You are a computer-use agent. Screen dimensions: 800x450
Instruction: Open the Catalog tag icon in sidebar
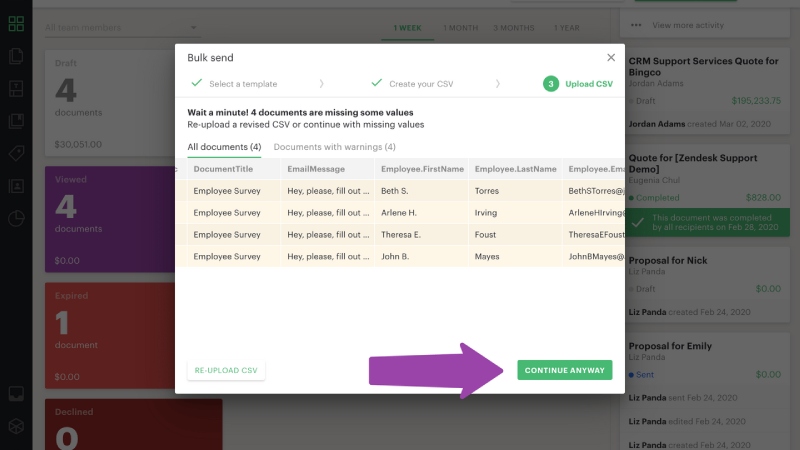click(16, 153)
